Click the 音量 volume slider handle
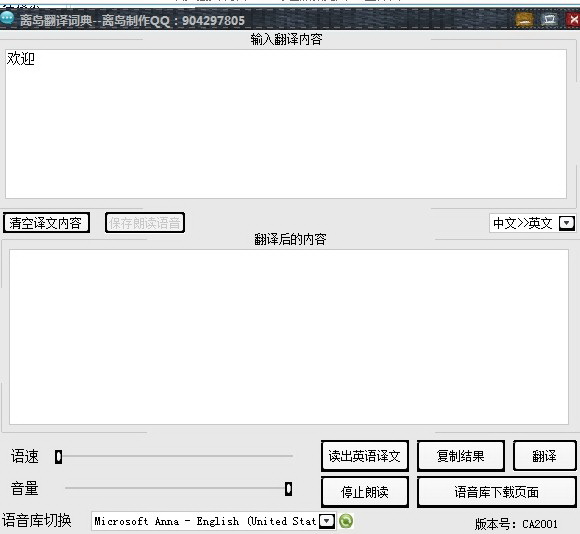 click(289, 489)
